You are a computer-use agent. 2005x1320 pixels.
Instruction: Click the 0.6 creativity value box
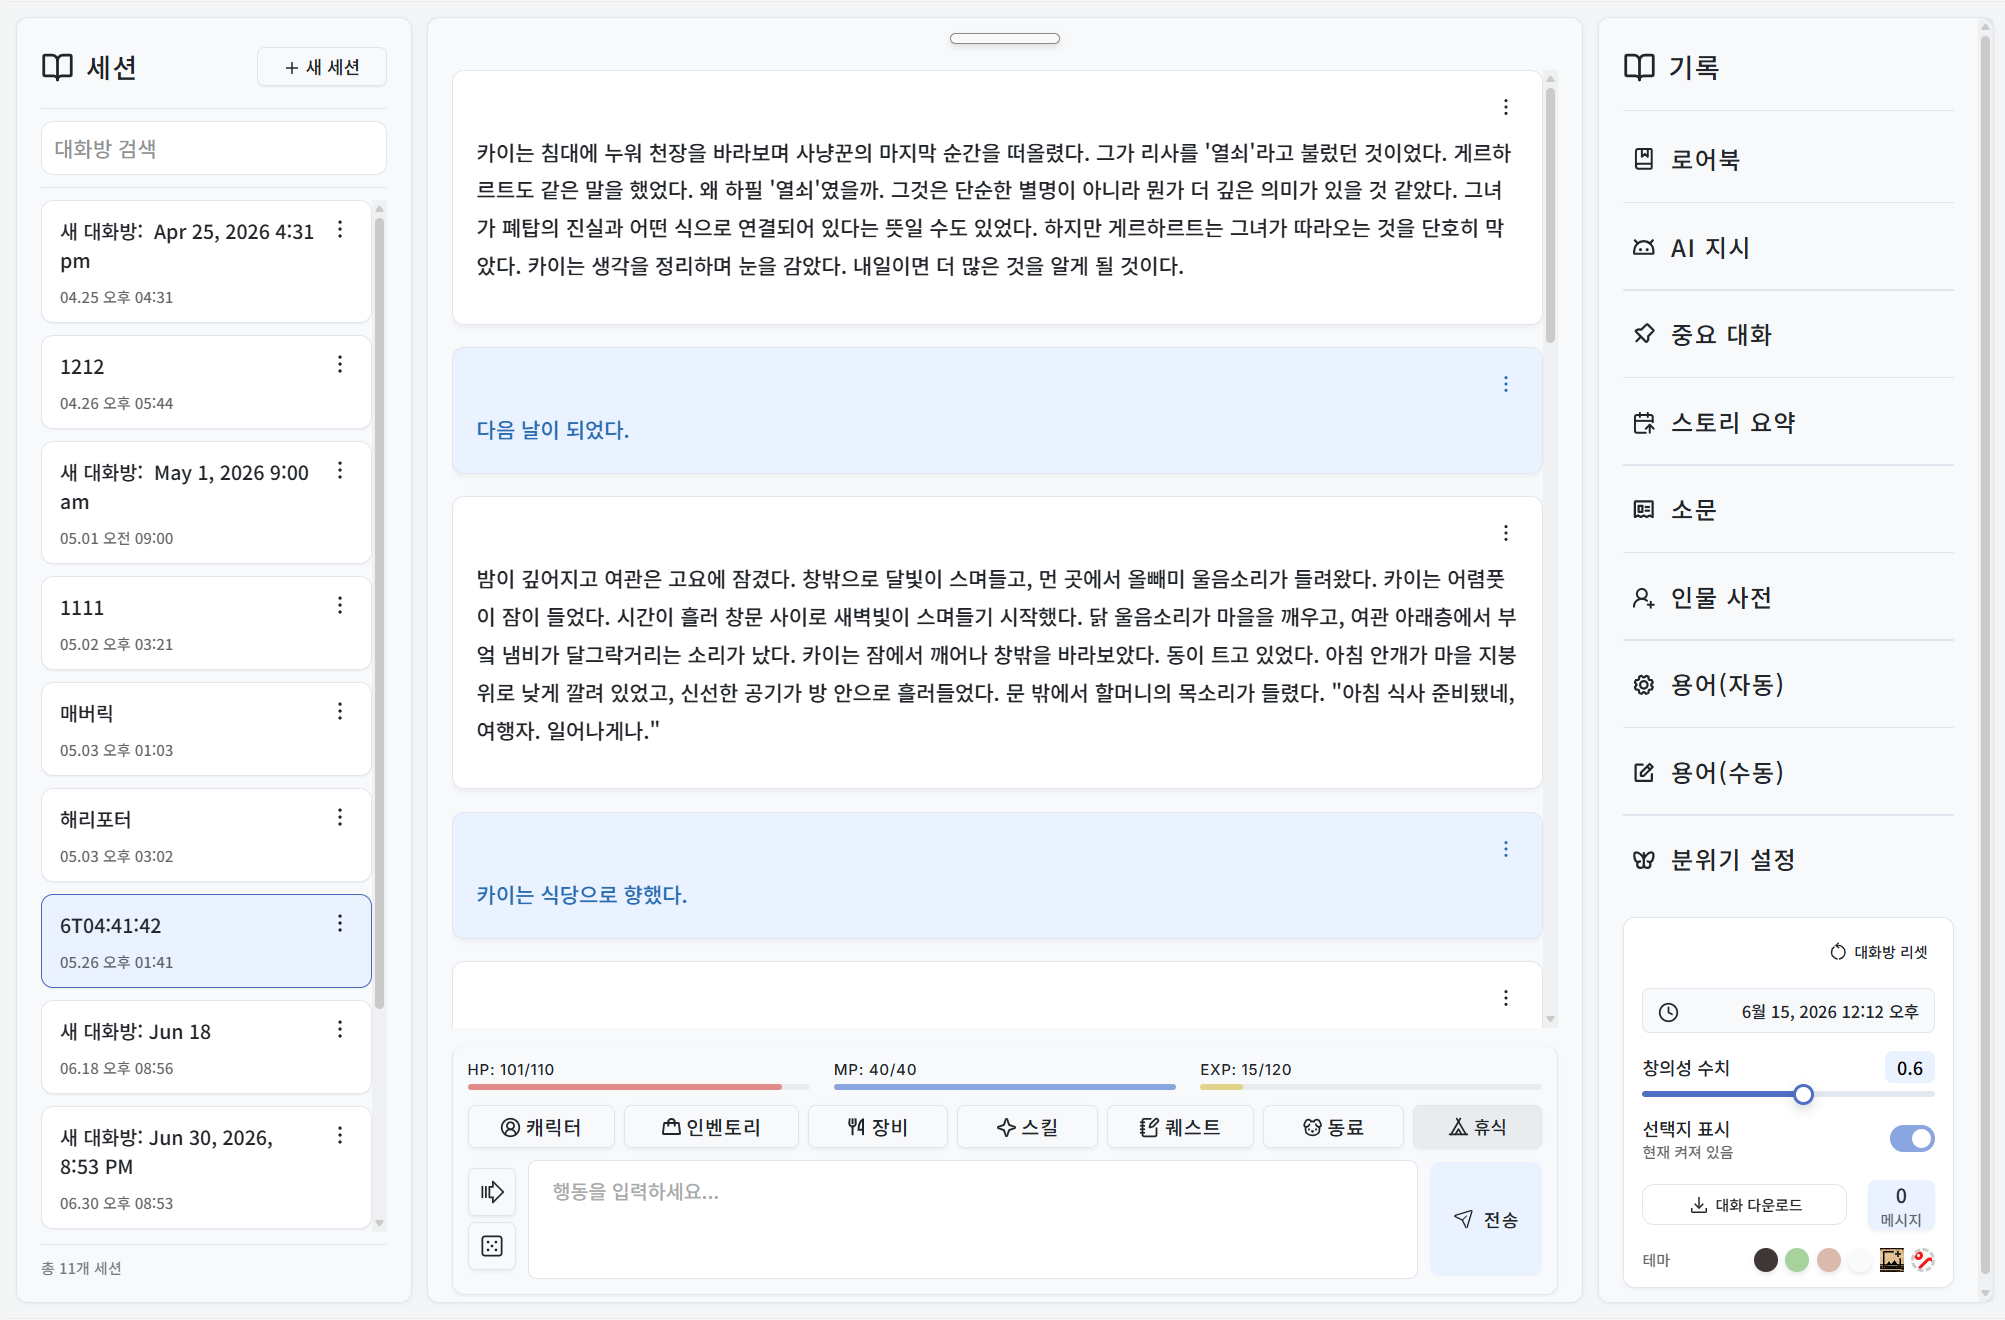point(1910,1069)
